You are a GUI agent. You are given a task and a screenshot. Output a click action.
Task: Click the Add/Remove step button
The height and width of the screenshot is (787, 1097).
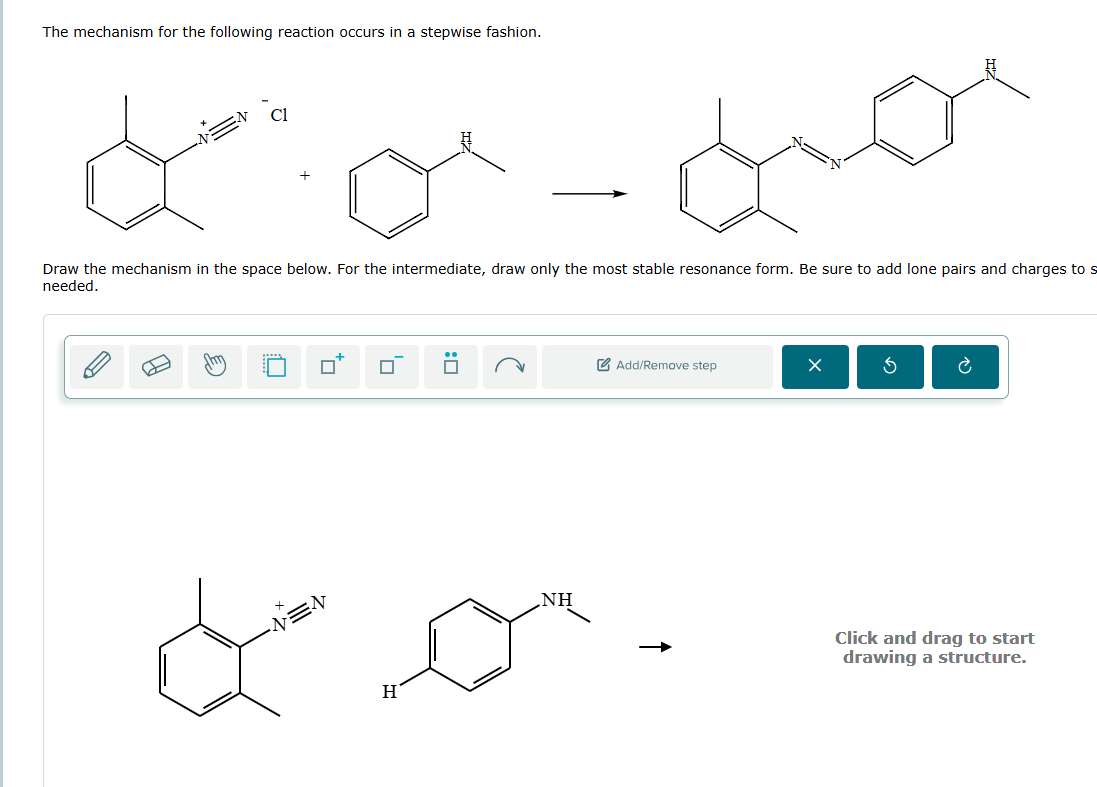point(657,366)
